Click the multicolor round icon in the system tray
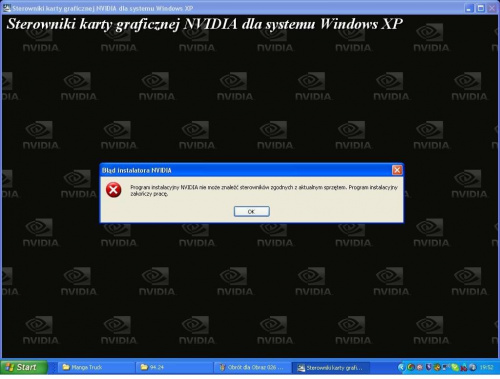 (411, 367)
